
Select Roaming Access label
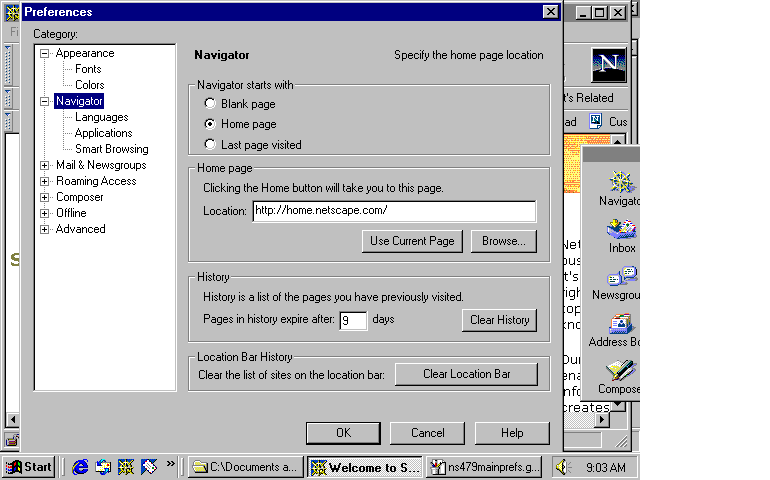pos(96,181)
